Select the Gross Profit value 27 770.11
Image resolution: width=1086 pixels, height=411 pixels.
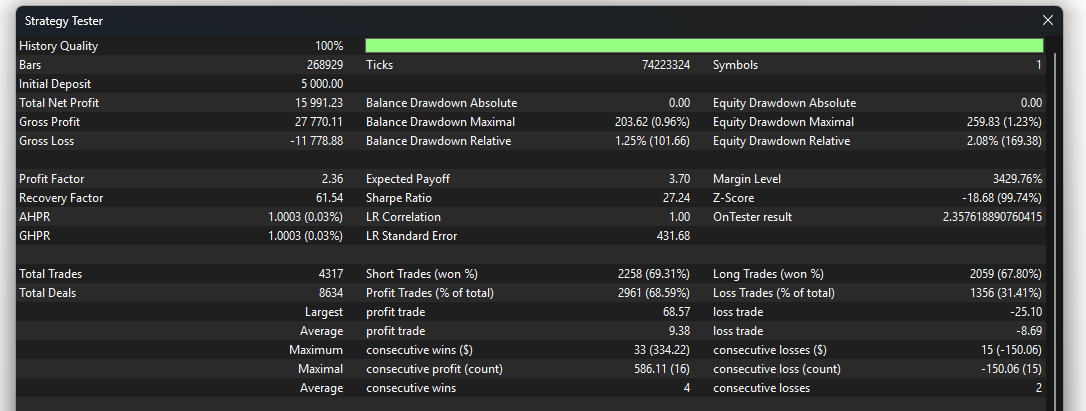(319, 122)
